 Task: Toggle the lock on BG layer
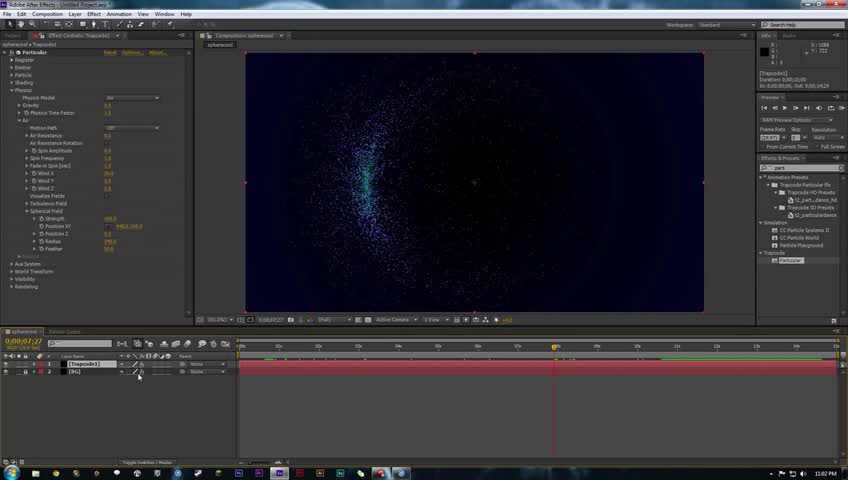pos(25,372)
